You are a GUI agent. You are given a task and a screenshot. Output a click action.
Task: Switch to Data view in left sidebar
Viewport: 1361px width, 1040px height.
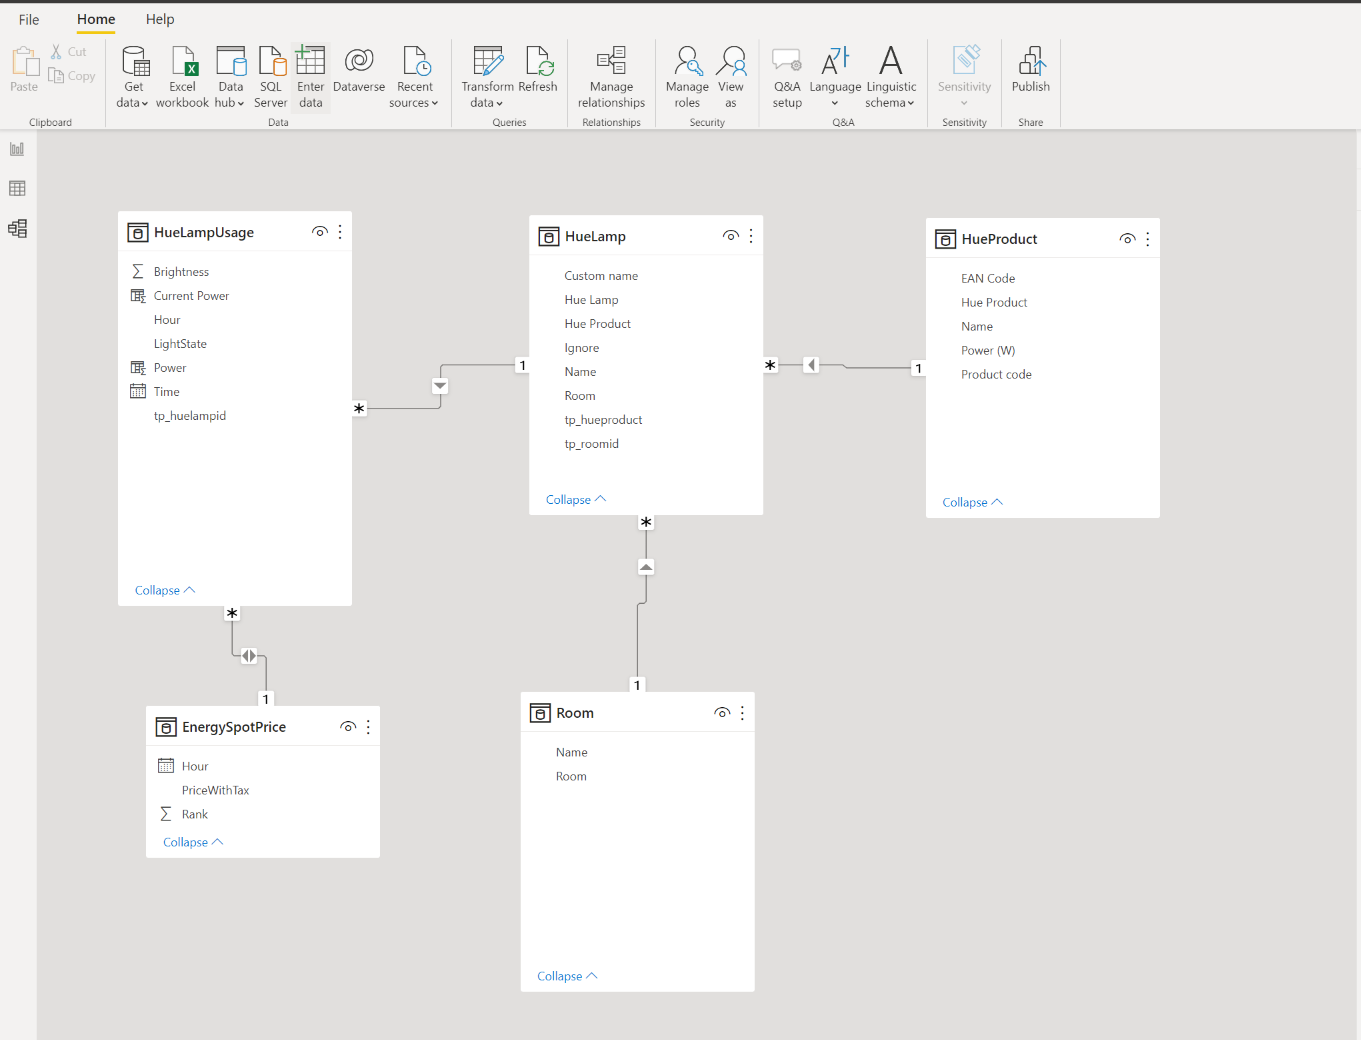click(x=17, y=189)
